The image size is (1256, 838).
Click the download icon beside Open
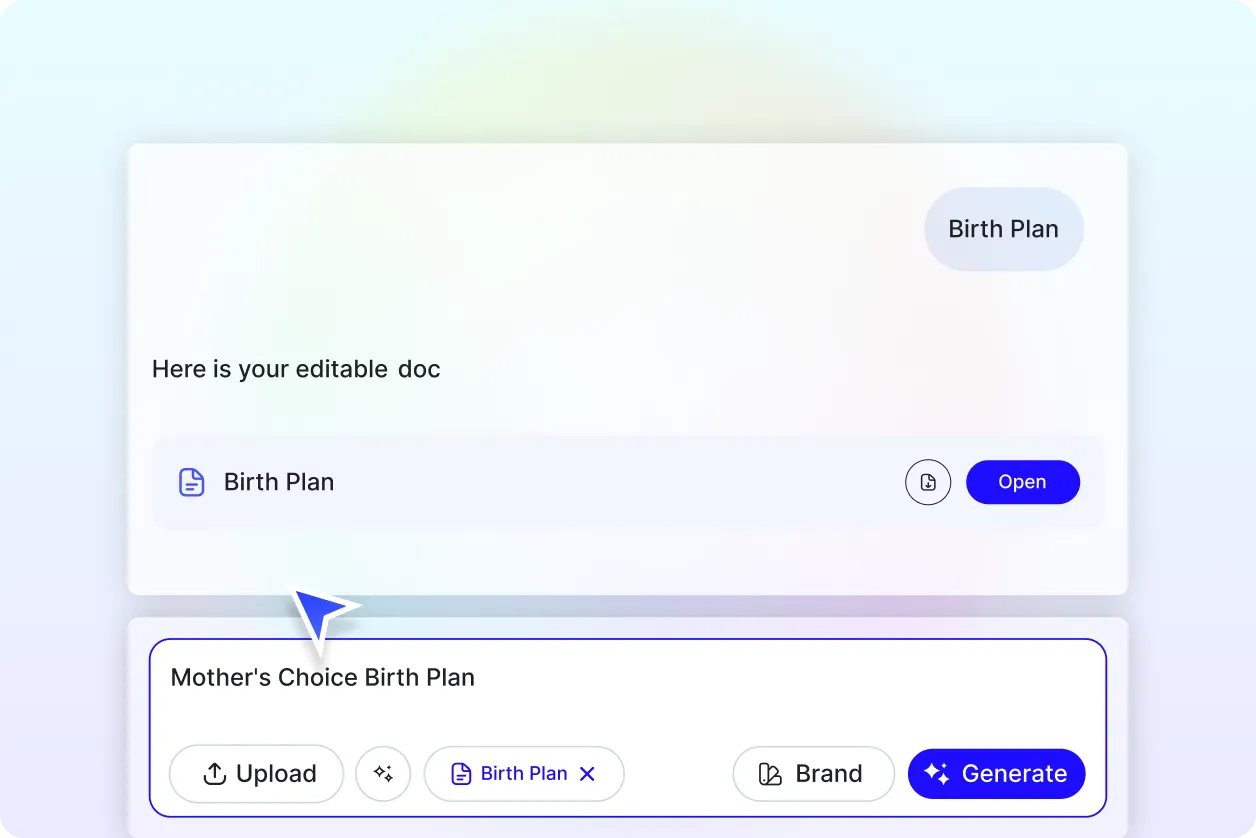[928, 482]
